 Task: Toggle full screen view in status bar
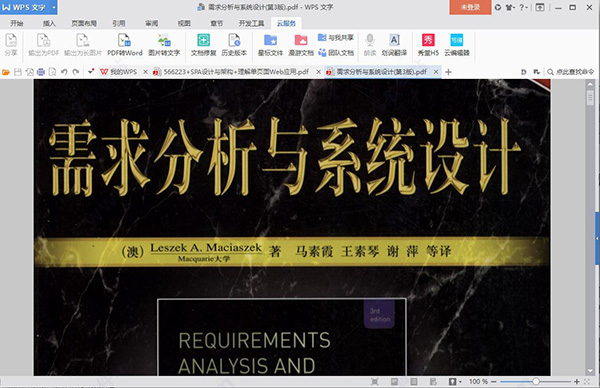tap(375, 381)
